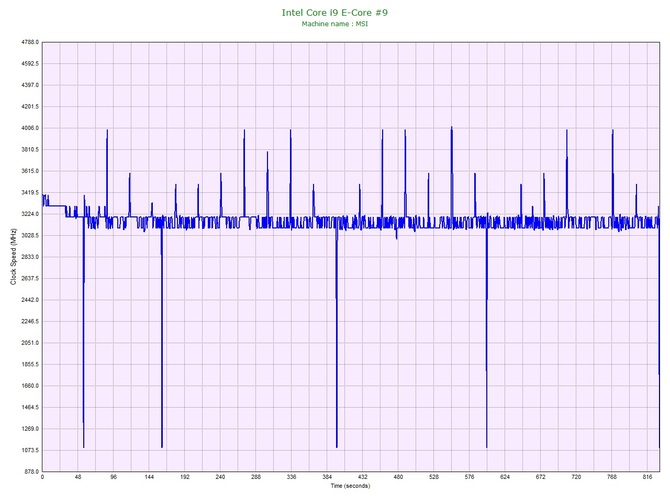Viewport: 670px width, 503px height.
Task: Click the 1660.0 y-axis value
Action: pos(30,386)
